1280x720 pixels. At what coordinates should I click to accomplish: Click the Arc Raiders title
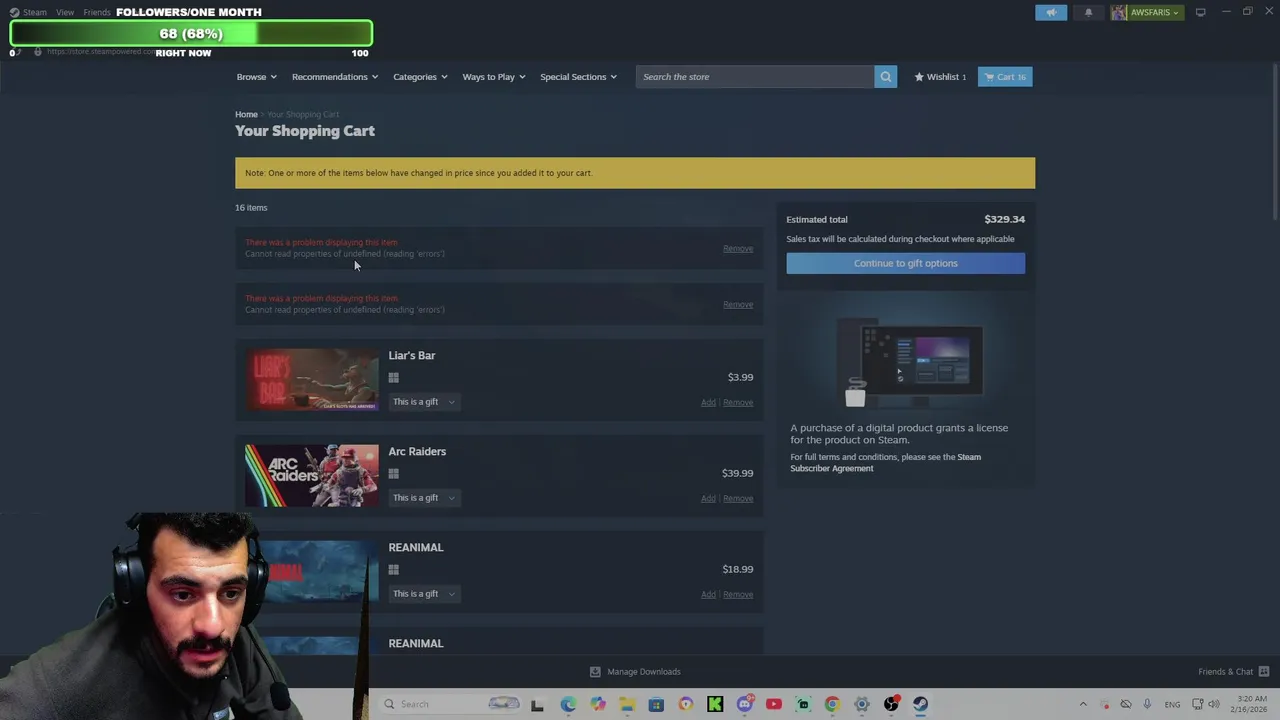pos(417,452)
